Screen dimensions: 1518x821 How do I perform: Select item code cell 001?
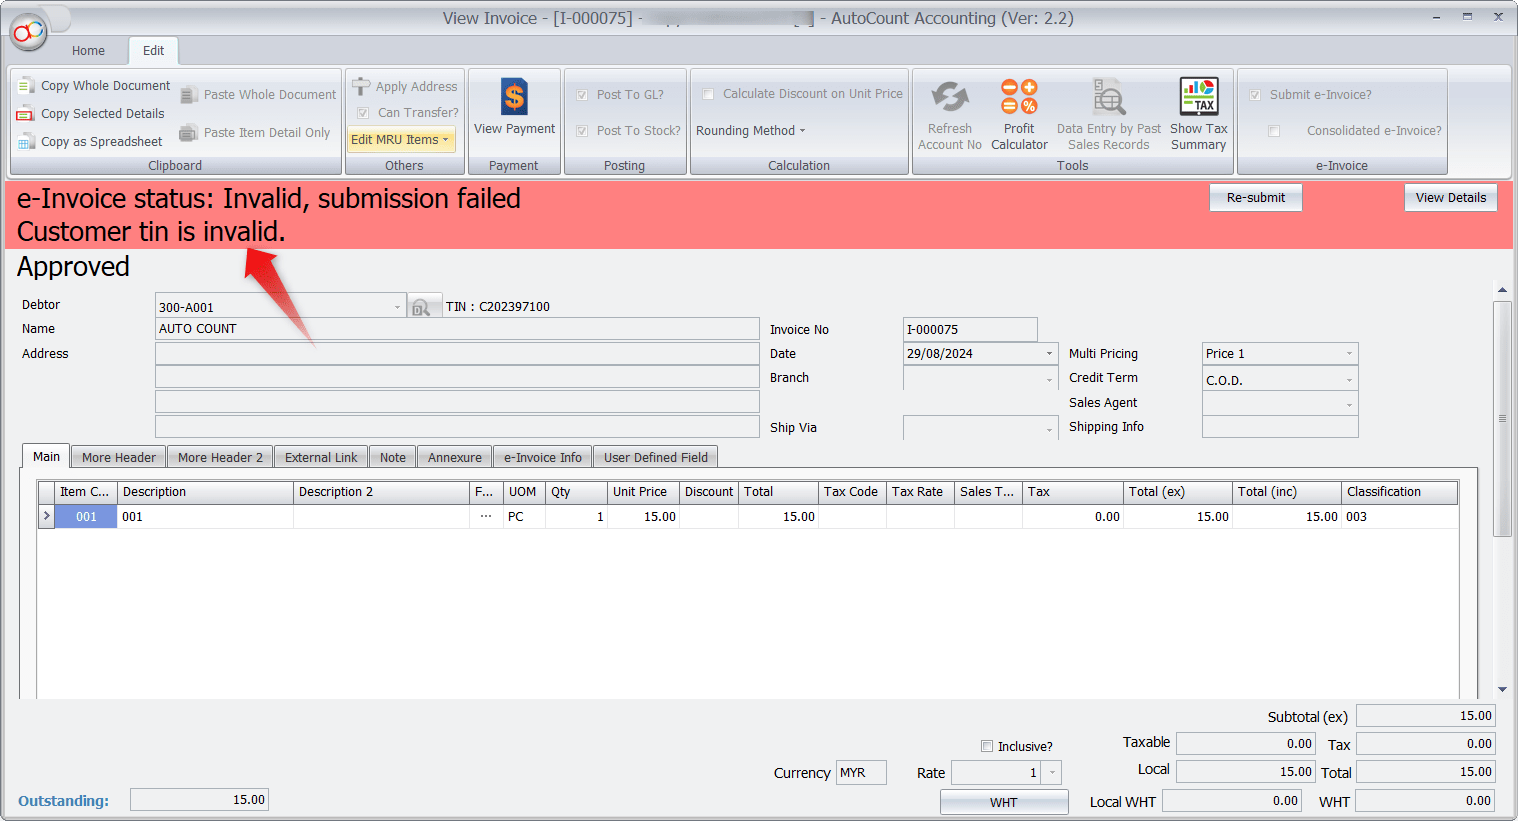[x=86, y=517]
